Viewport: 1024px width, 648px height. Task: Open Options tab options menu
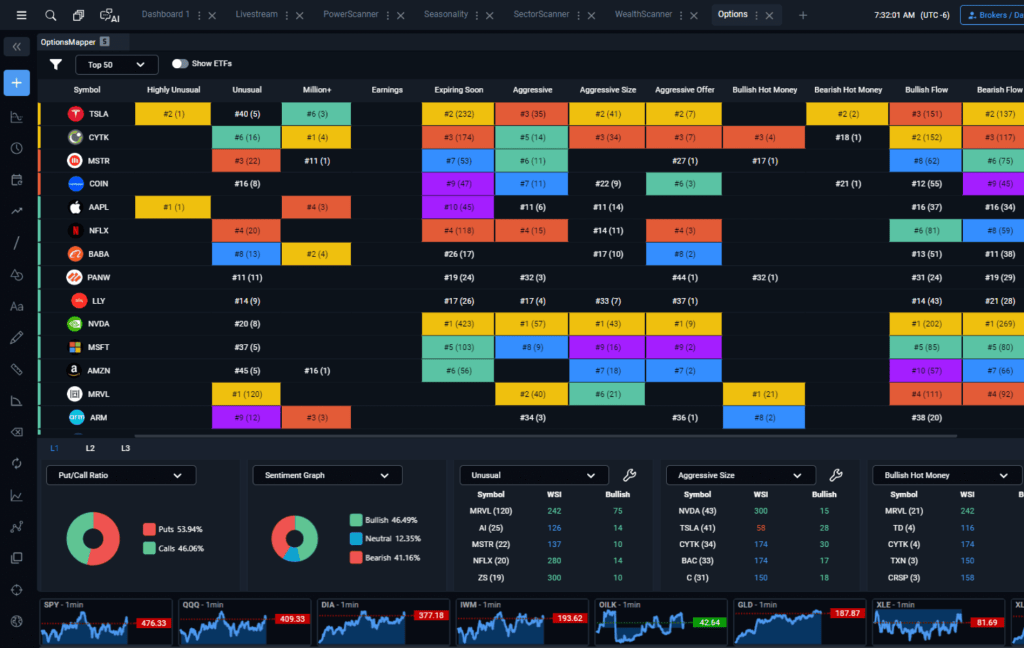(756, 15)
